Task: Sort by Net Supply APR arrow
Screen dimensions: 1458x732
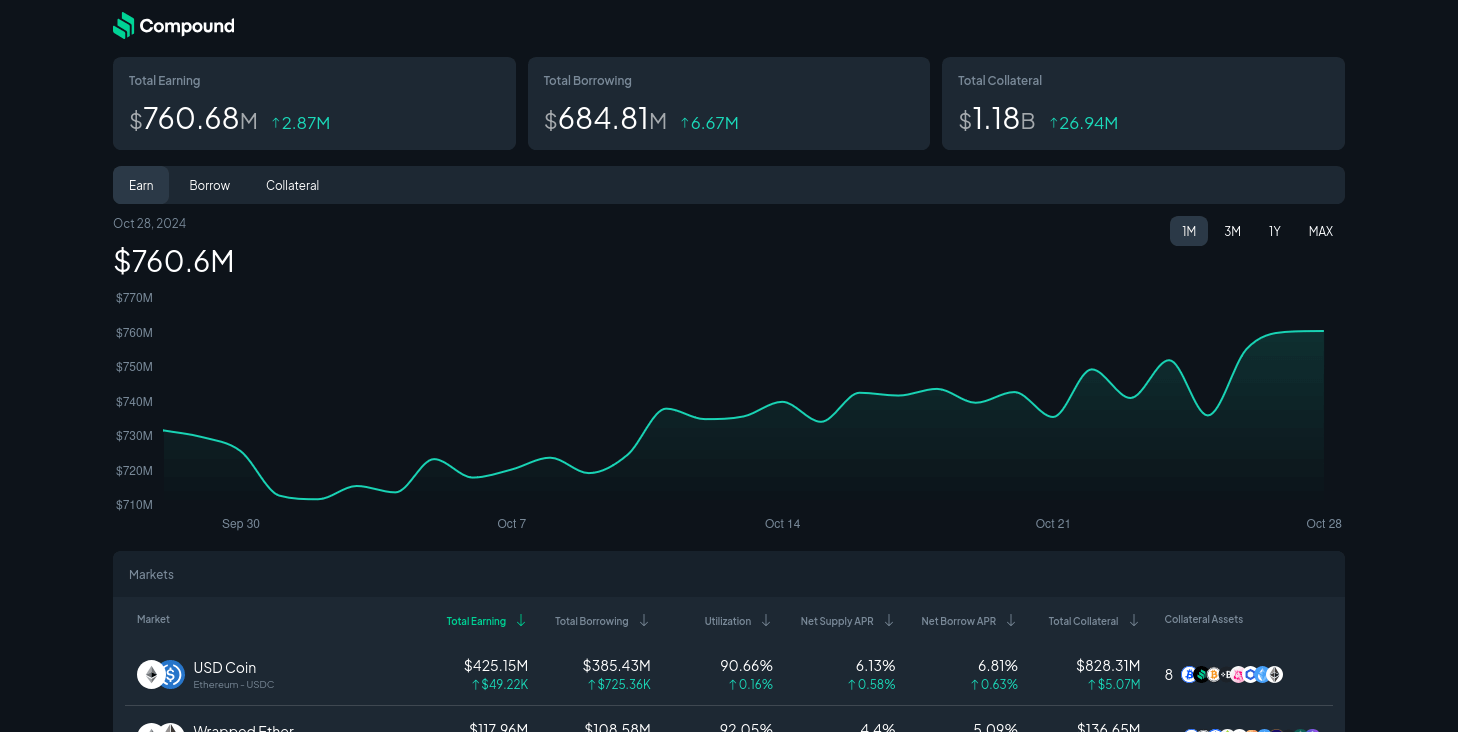Action: pyautogui.click(x=889, y=621)
